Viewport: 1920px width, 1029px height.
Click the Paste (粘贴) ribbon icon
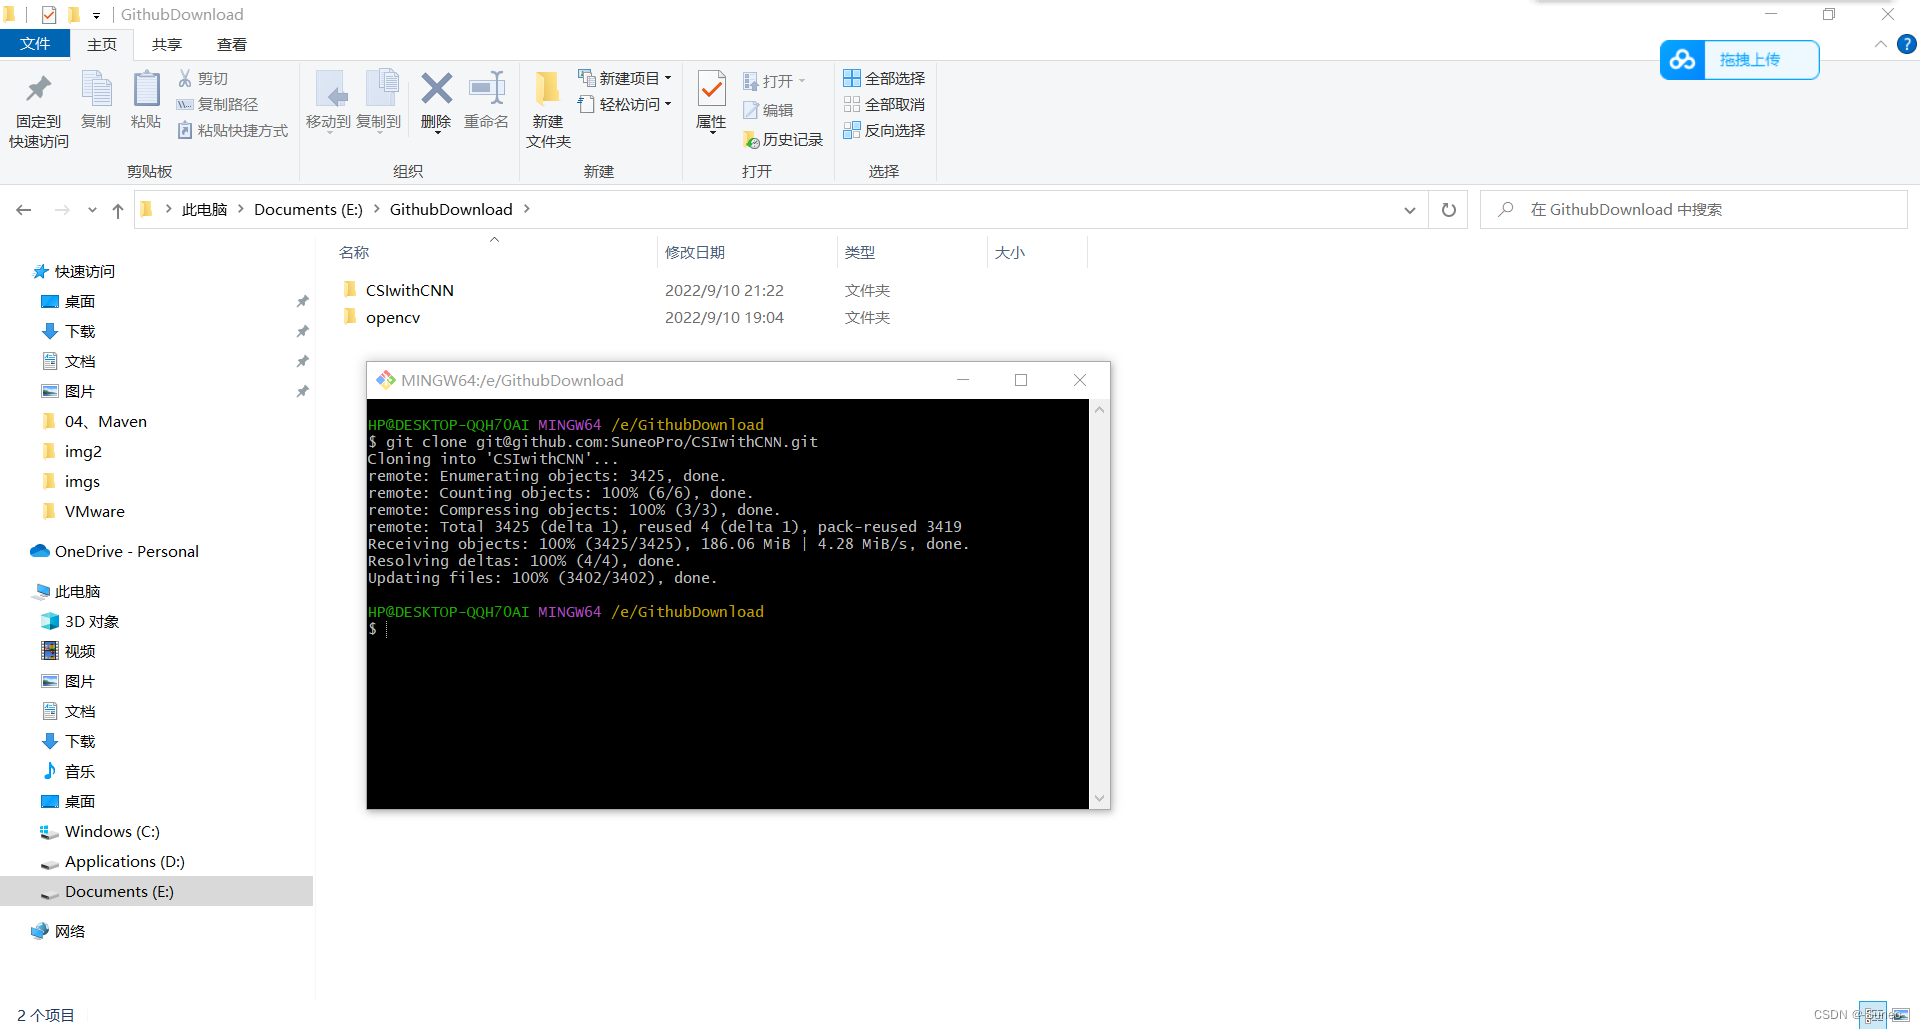(146, 89)
